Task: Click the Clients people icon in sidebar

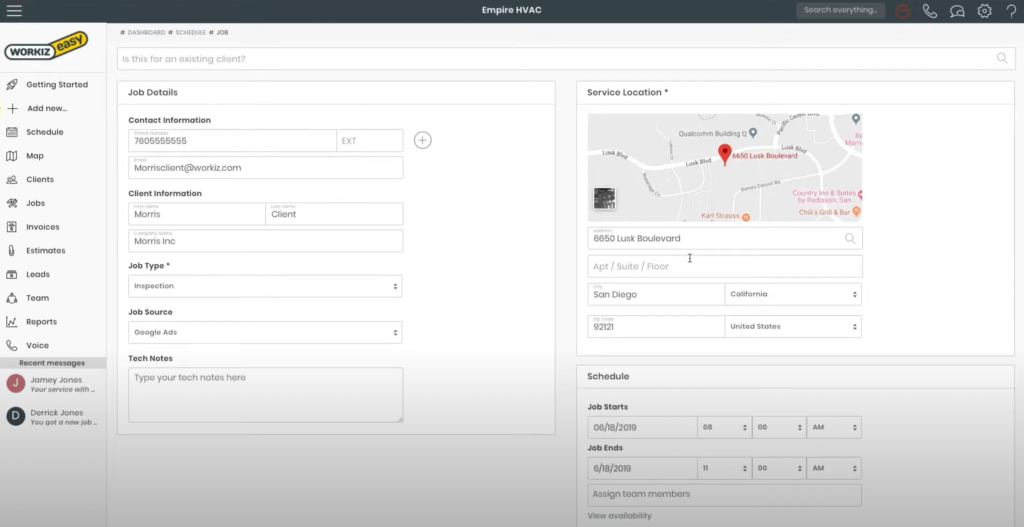Action: pos(12,180)
